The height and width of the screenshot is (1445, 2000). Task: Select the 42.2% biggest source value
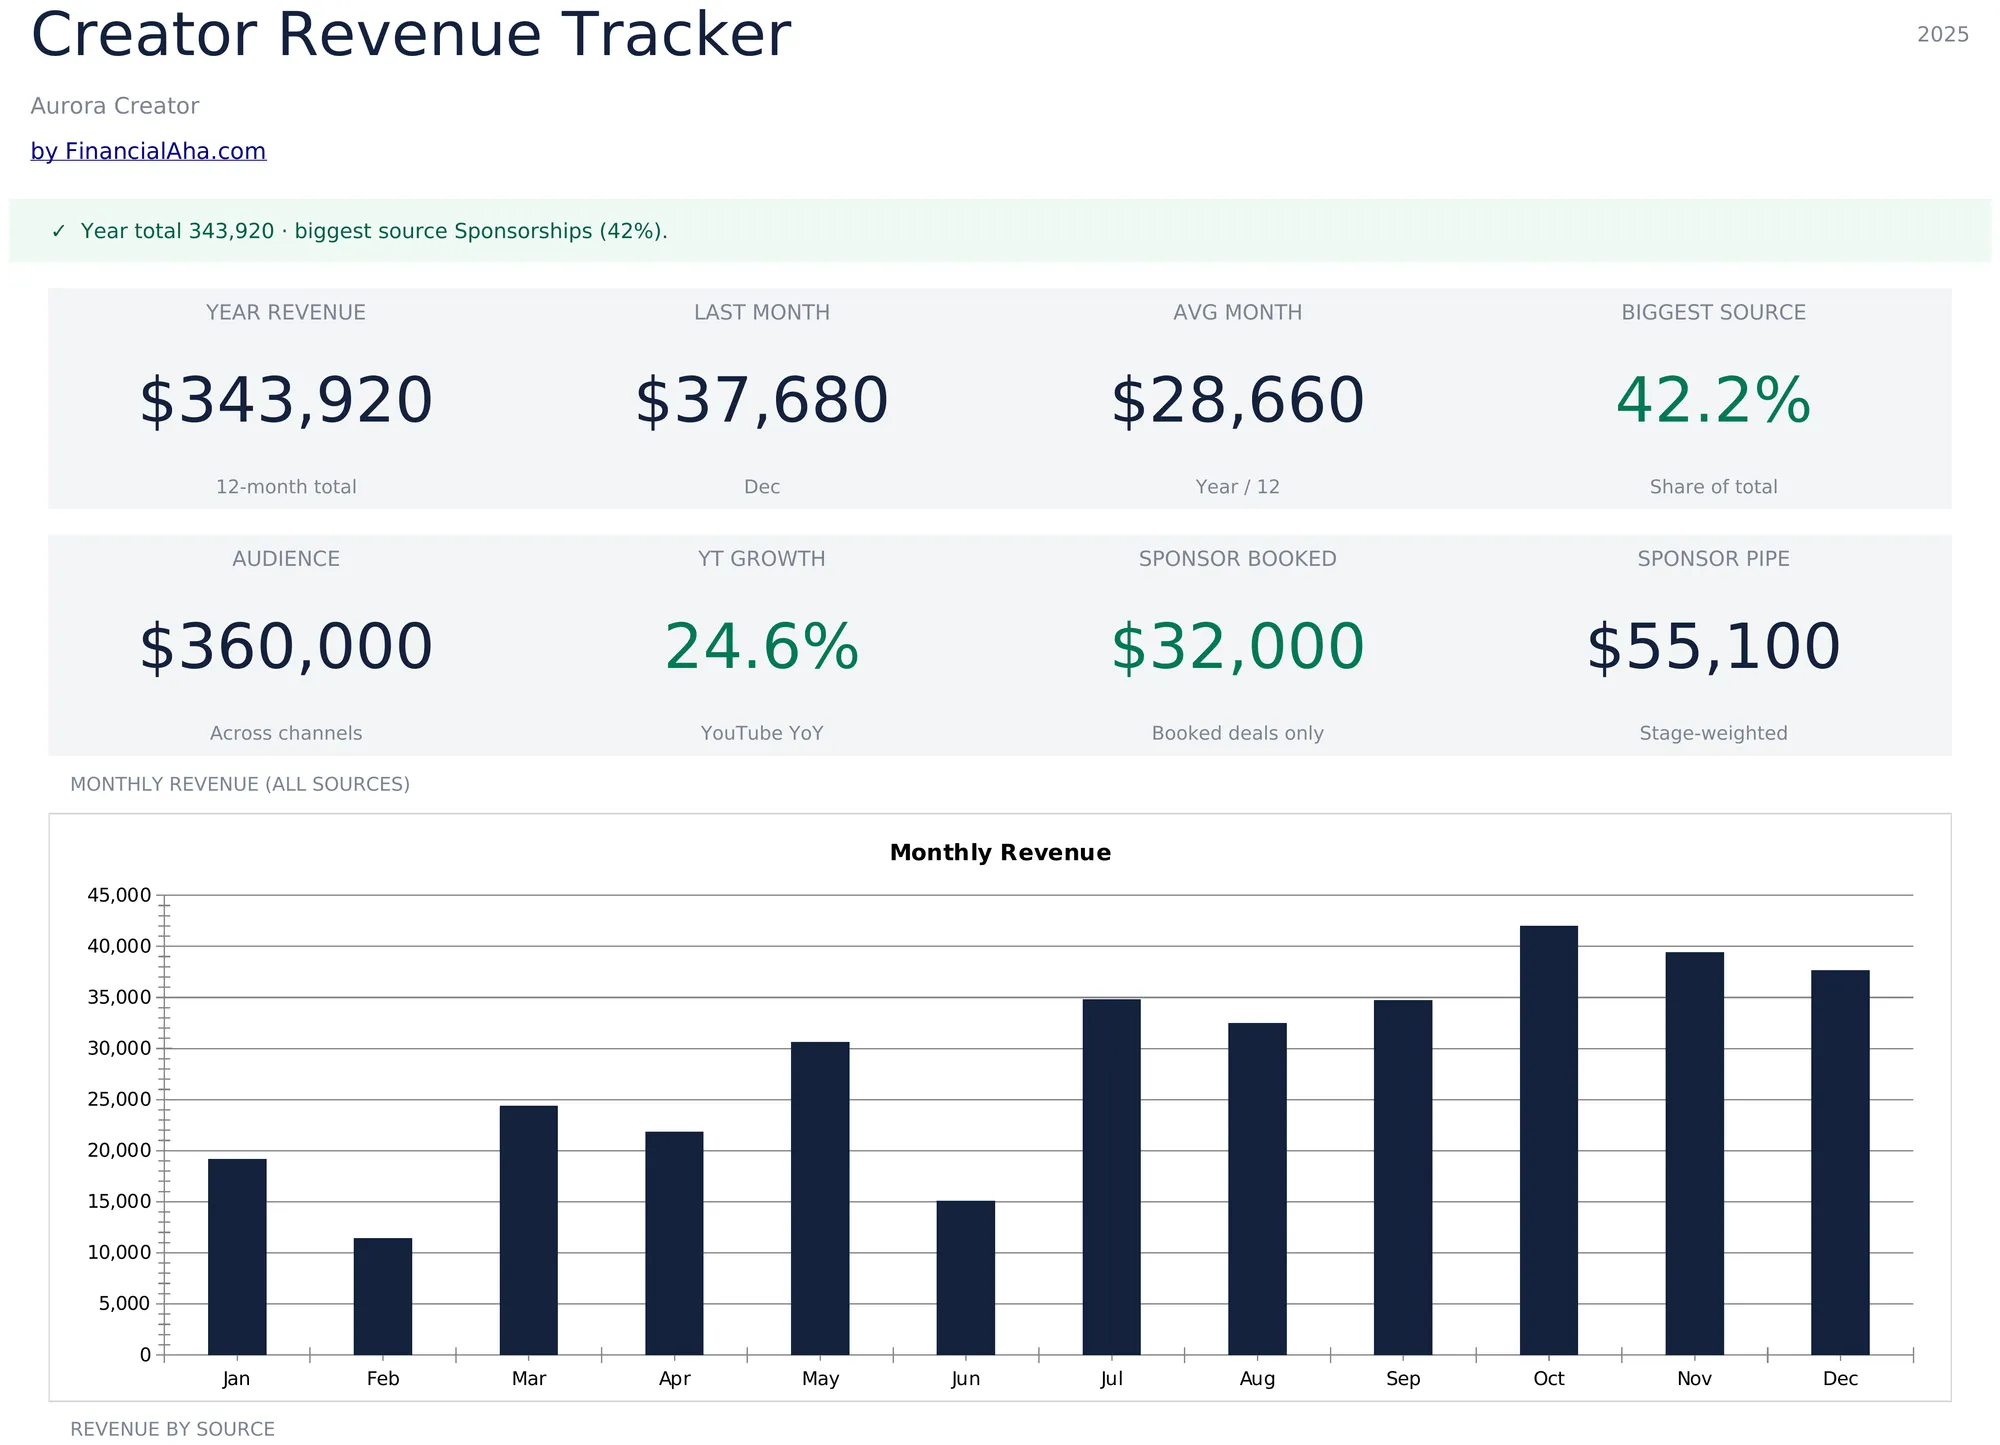pos(1714,401)
